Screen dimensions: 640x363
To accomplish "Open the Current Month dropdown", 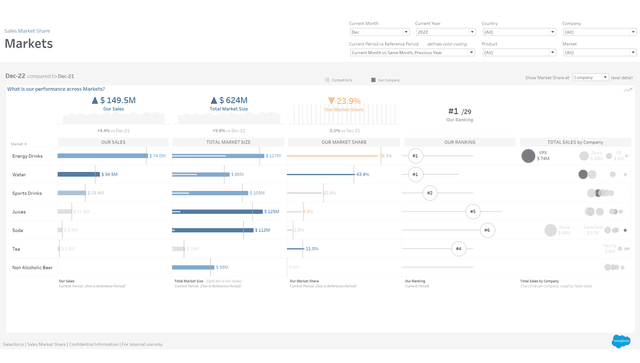I will tap(380, 32).
